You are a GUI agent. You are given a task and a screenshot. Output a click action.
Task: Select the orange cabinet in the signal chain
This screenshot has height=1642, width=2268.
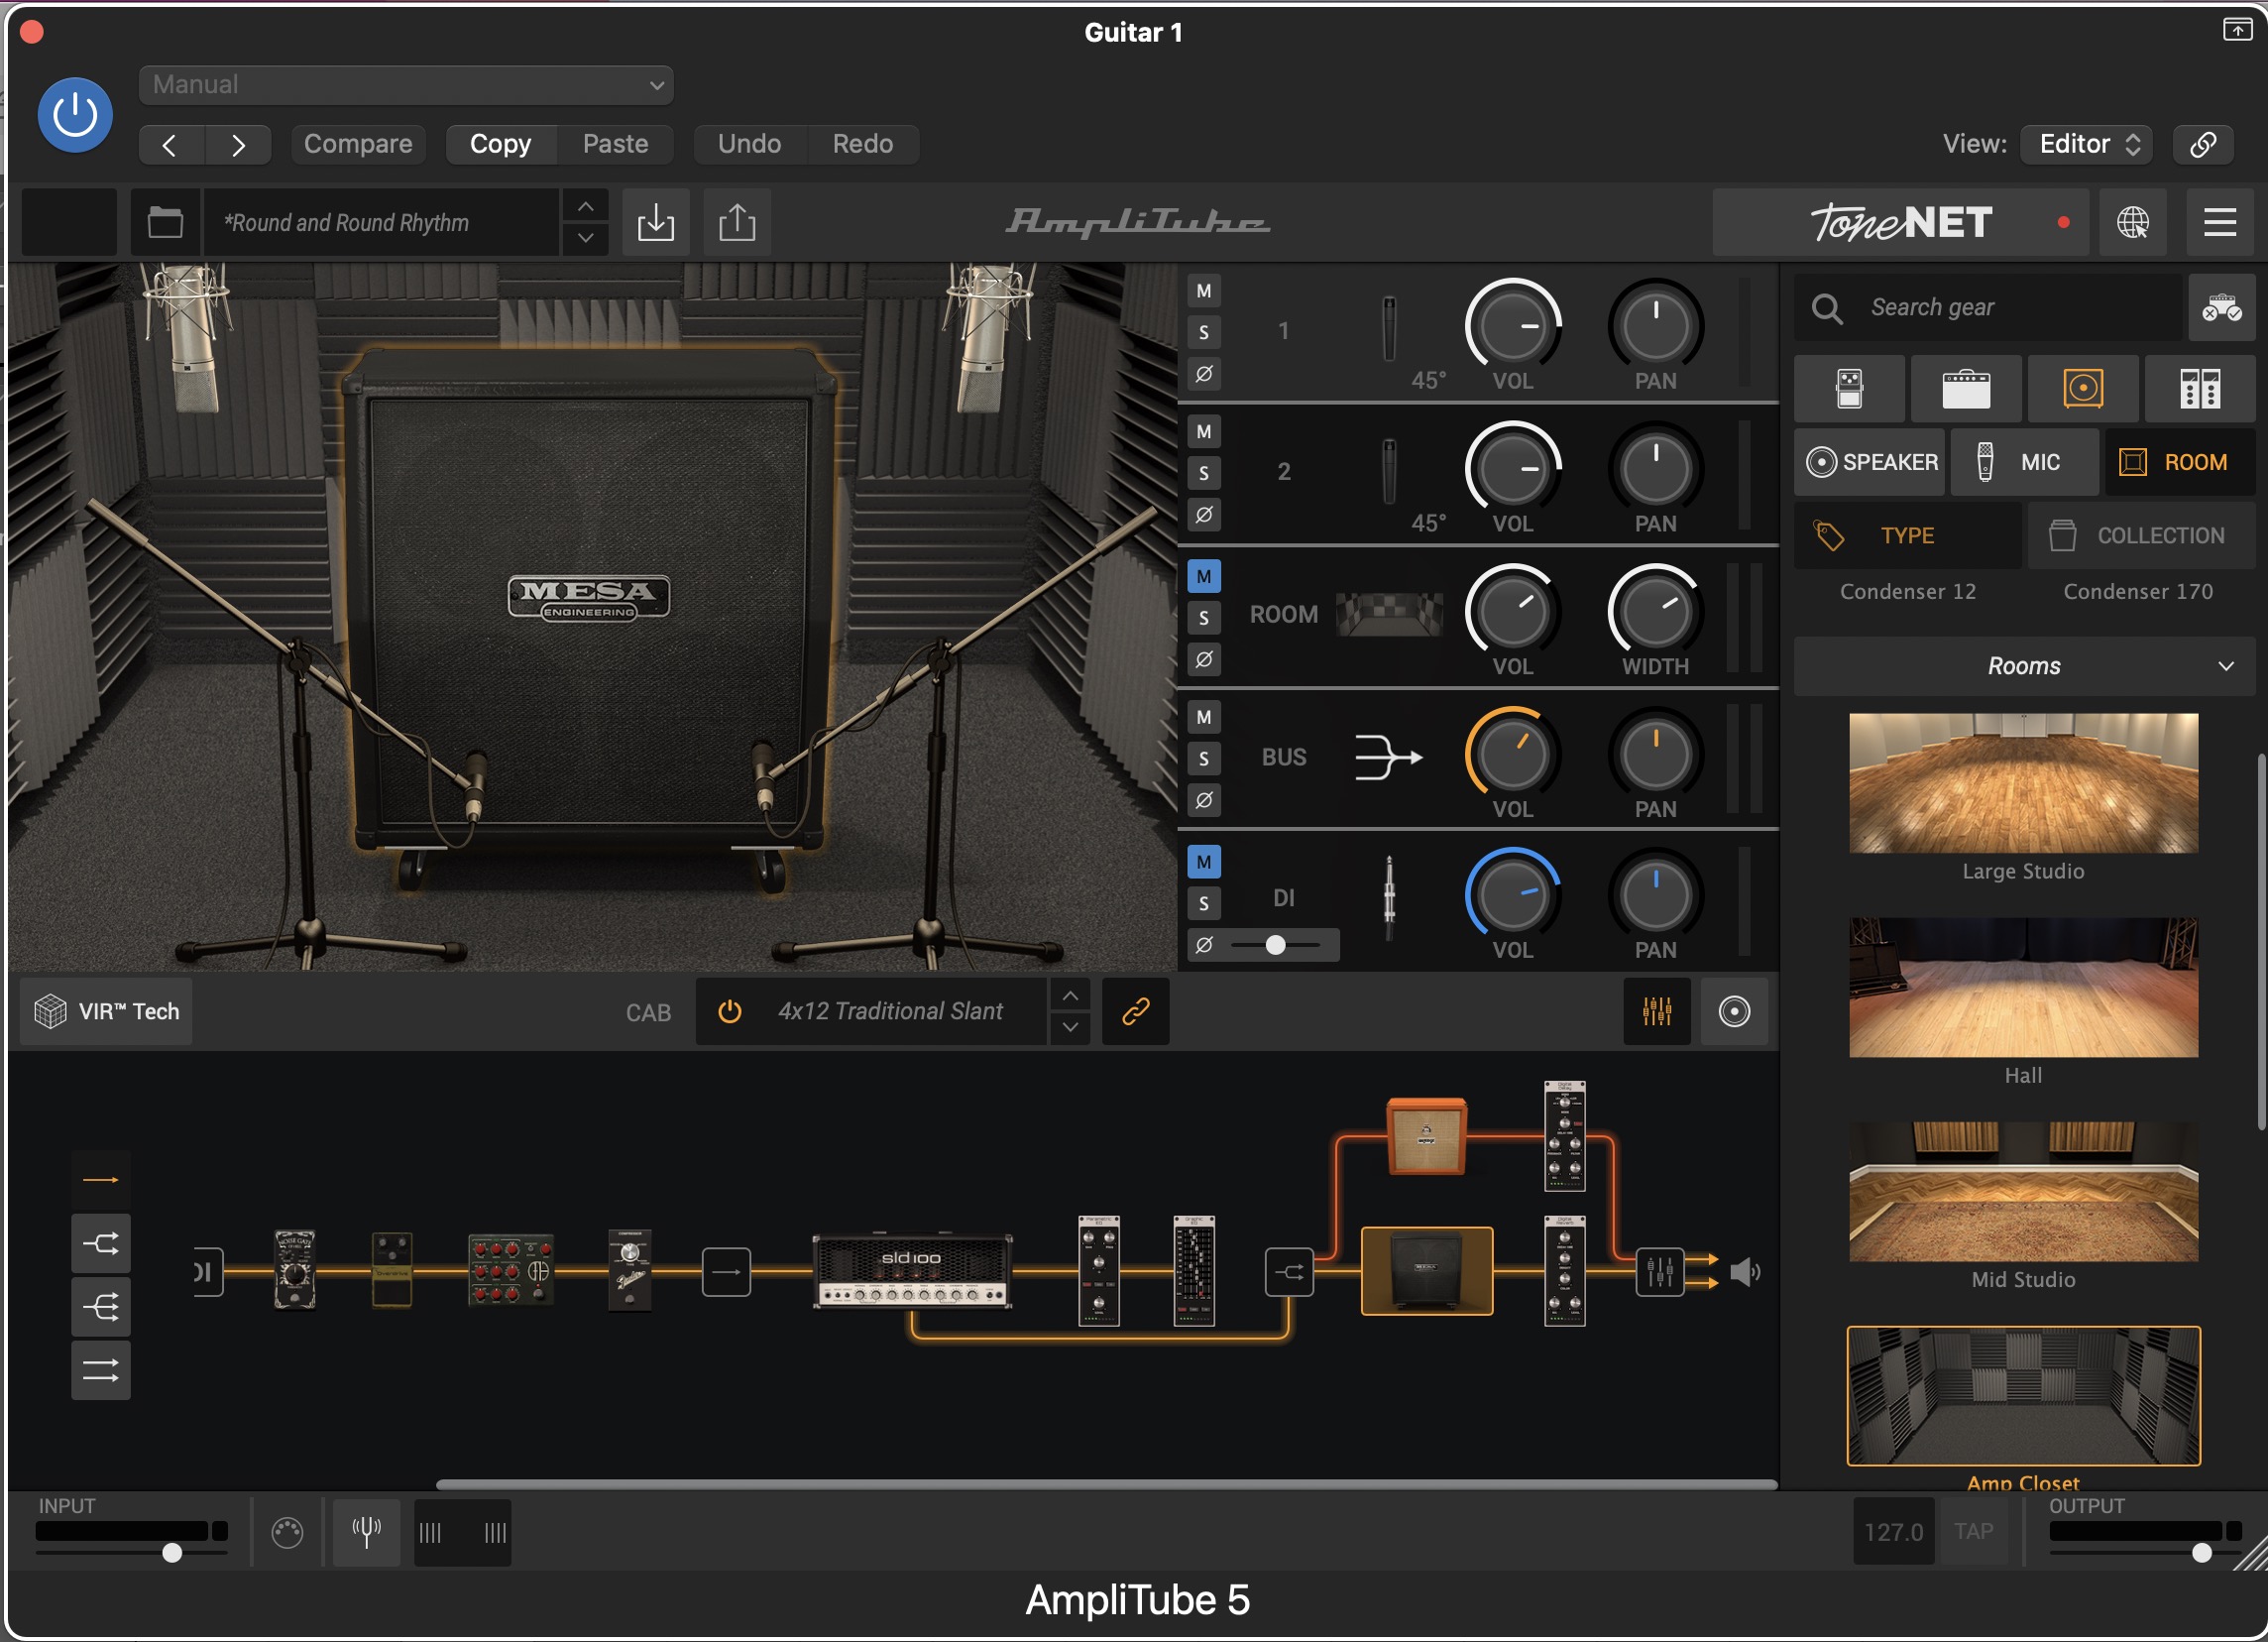coord(1426,1136)
